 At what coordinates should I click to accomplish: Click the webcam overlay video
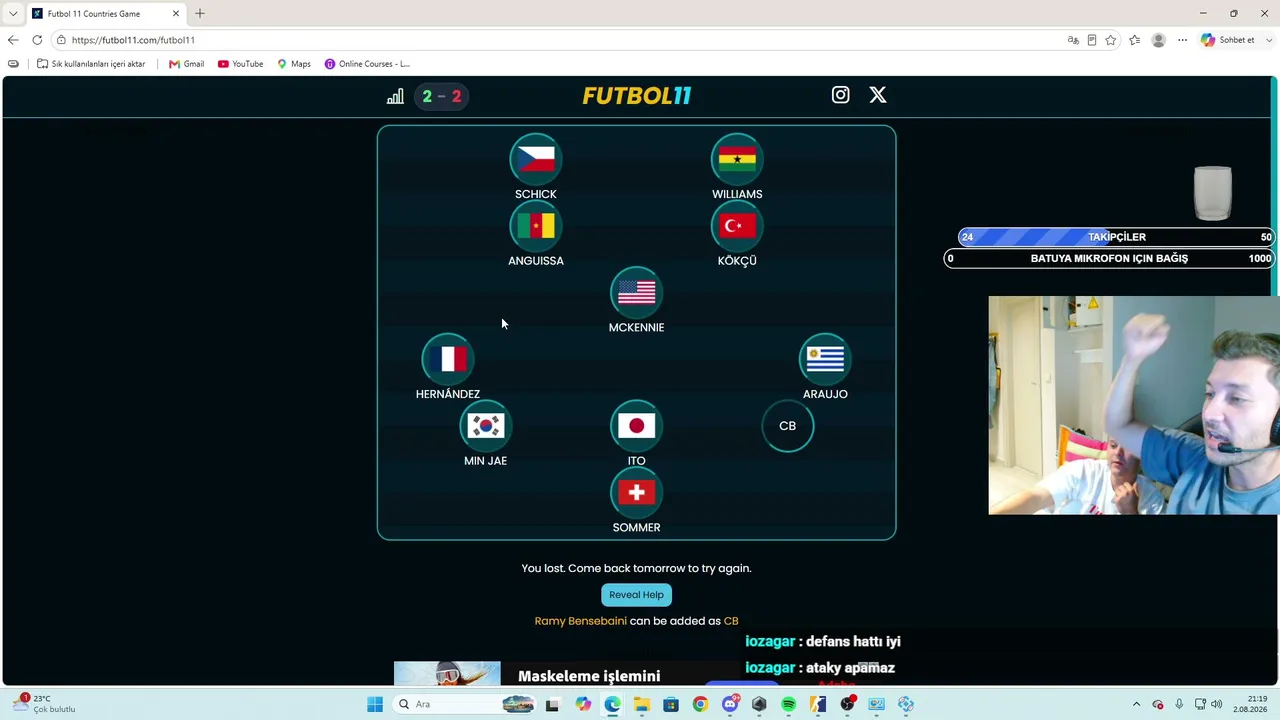1134,405
